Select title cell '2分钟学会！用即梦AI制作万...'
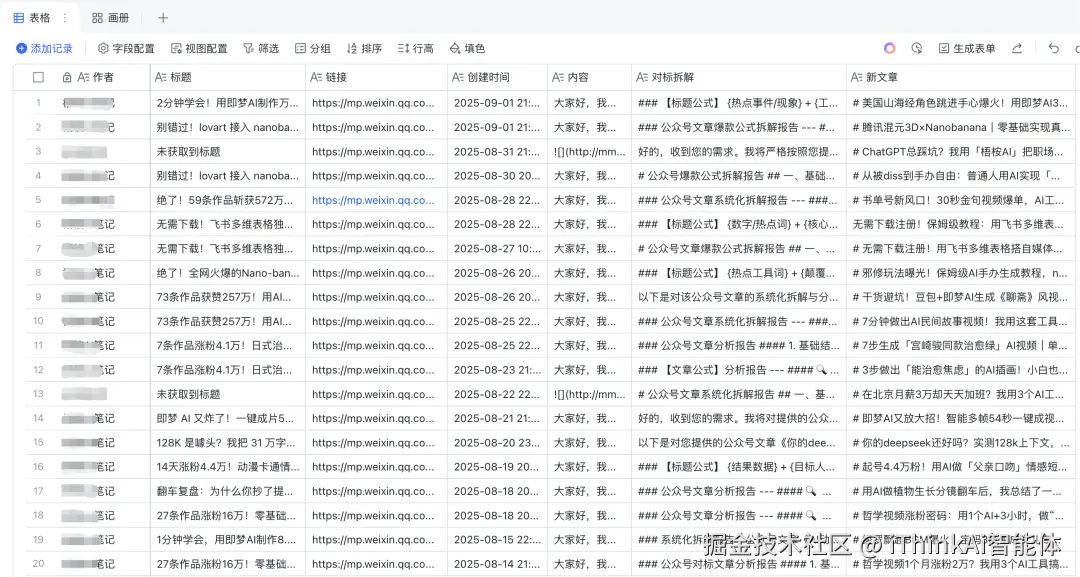 click(227, 103)
